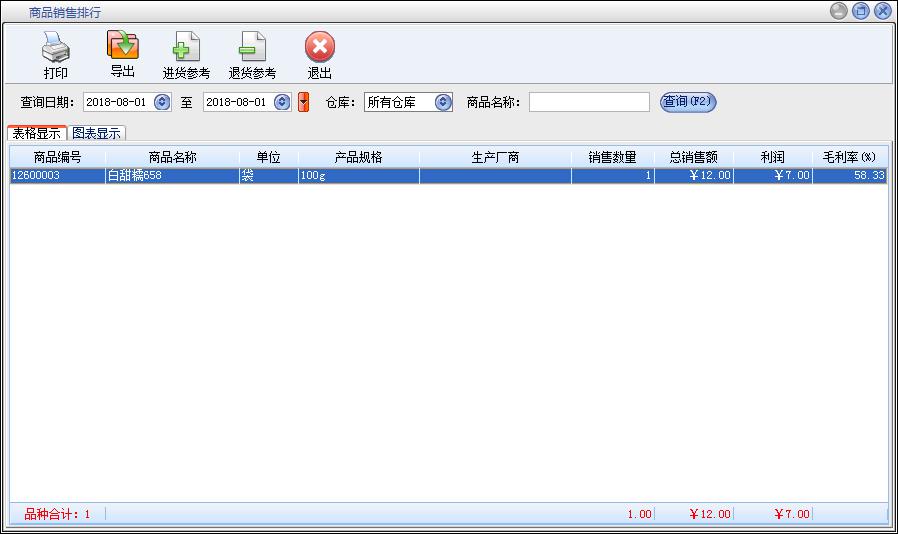Minimize the 商品销售排行 window

click(x=838, y=11)
